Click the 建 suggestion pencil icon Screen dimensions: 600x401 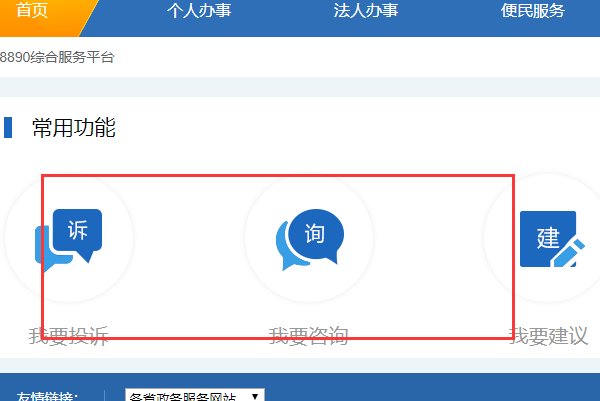pyautogui.click(x=552, y=239)
